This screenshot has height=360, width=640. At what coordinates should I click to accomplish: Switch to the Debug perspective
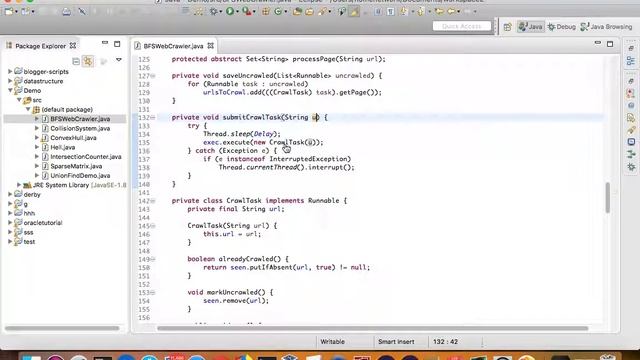[x=562, y=27]
